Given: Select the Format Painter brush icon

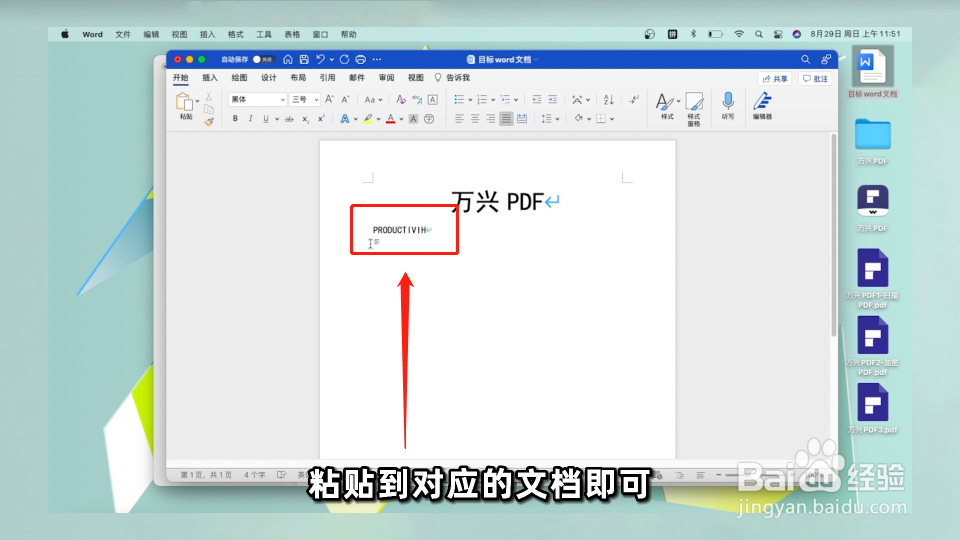Looking at the screenshot, I should [x=209, y=122].
